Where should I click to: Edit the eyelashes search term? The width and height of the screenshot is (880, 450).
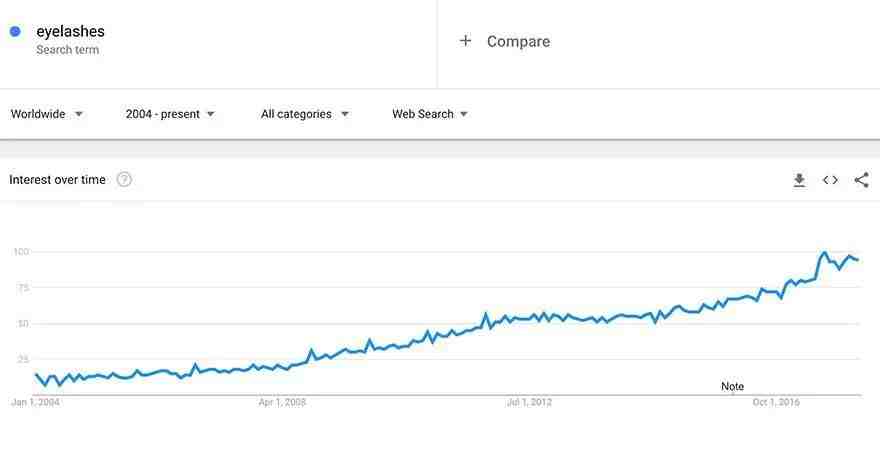(70, 31)
